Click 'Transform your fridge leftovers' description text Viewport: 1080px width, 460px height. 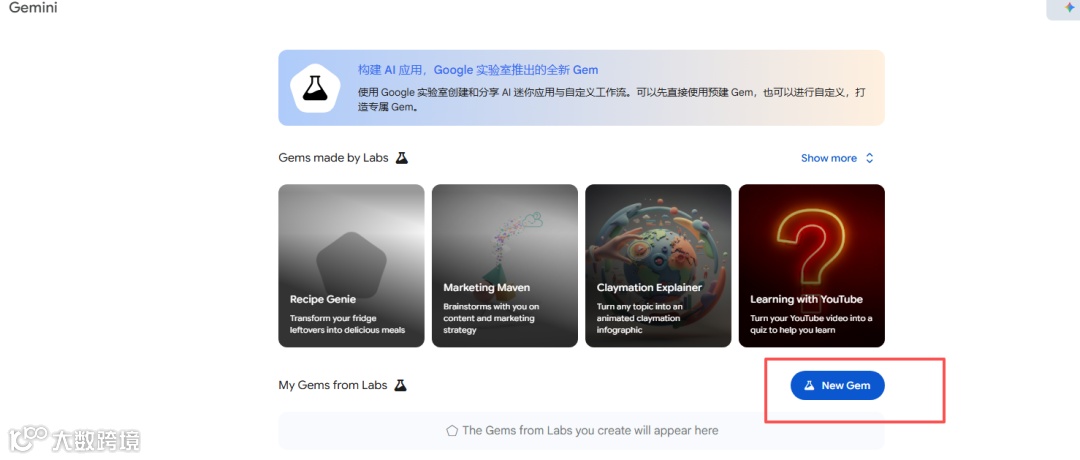pyautogui.click(x=347, y=324)
